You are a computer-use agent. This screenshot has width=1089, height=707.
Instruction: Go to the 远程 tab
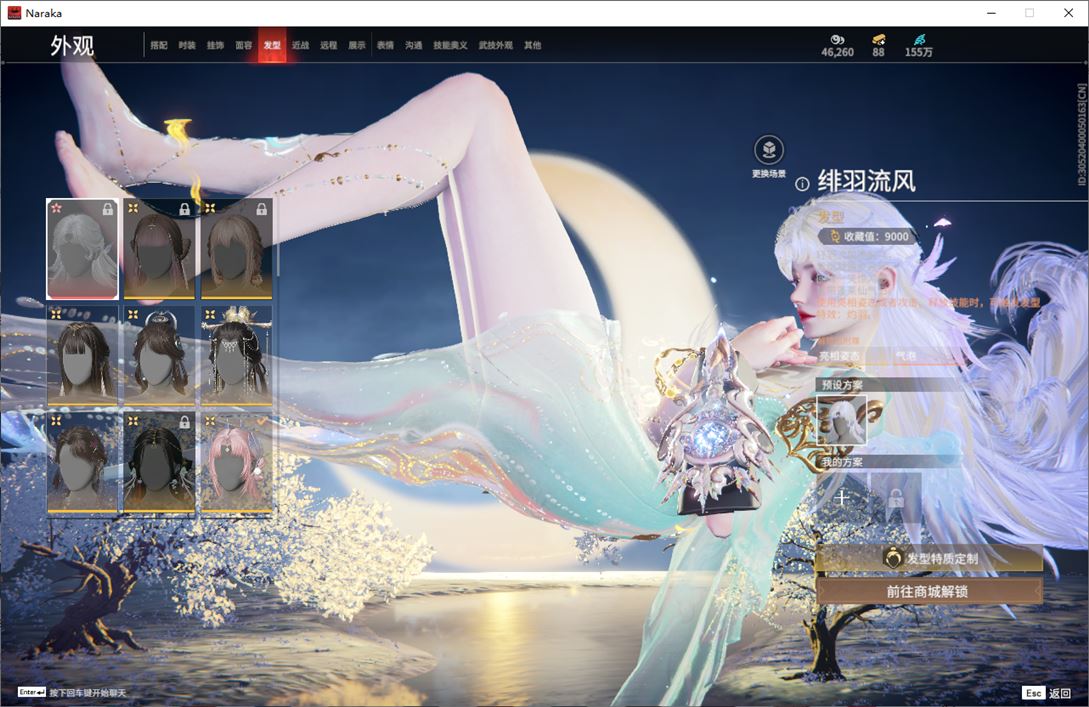tap(329, 45)
